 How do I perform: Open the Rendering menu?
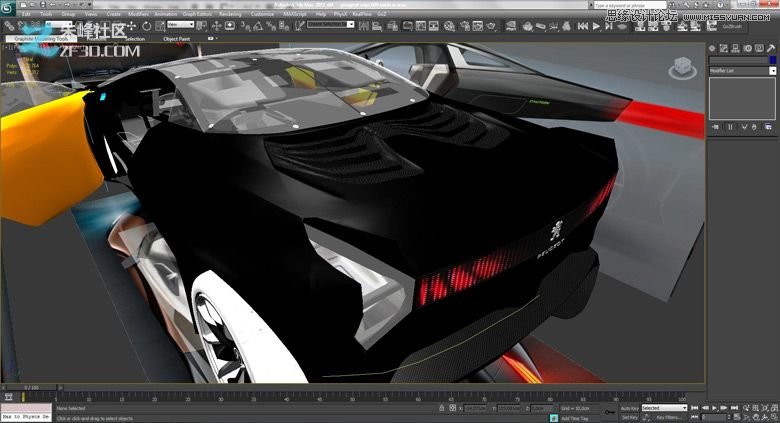[230, 14]
